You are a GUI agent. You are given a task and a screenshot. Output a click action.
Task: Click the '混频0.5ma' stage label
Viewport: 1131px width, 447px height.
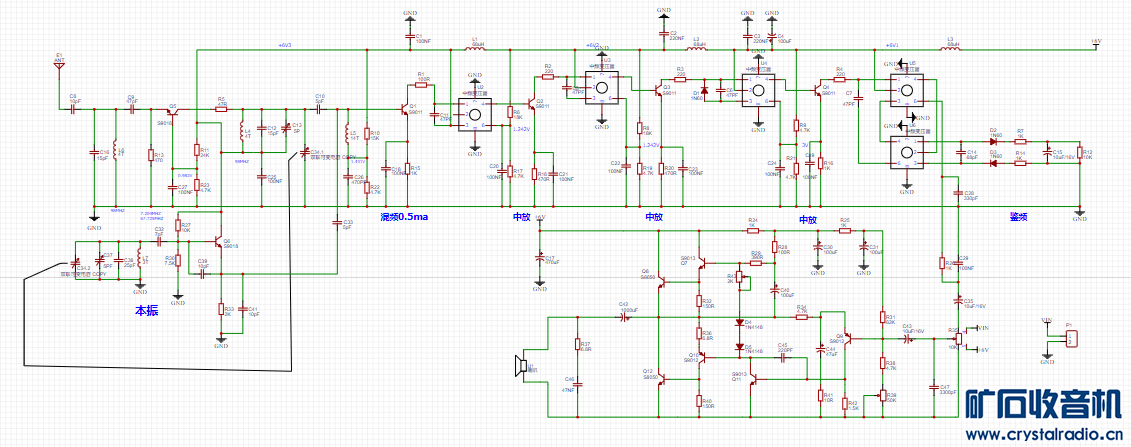pos(405,217)
